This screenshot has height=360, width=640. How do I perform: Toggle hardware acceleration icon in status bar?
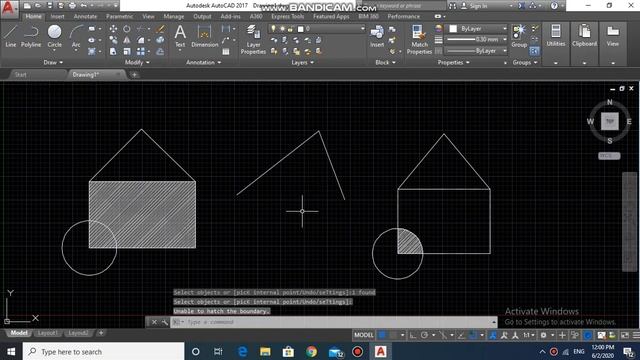coord(588,335)
